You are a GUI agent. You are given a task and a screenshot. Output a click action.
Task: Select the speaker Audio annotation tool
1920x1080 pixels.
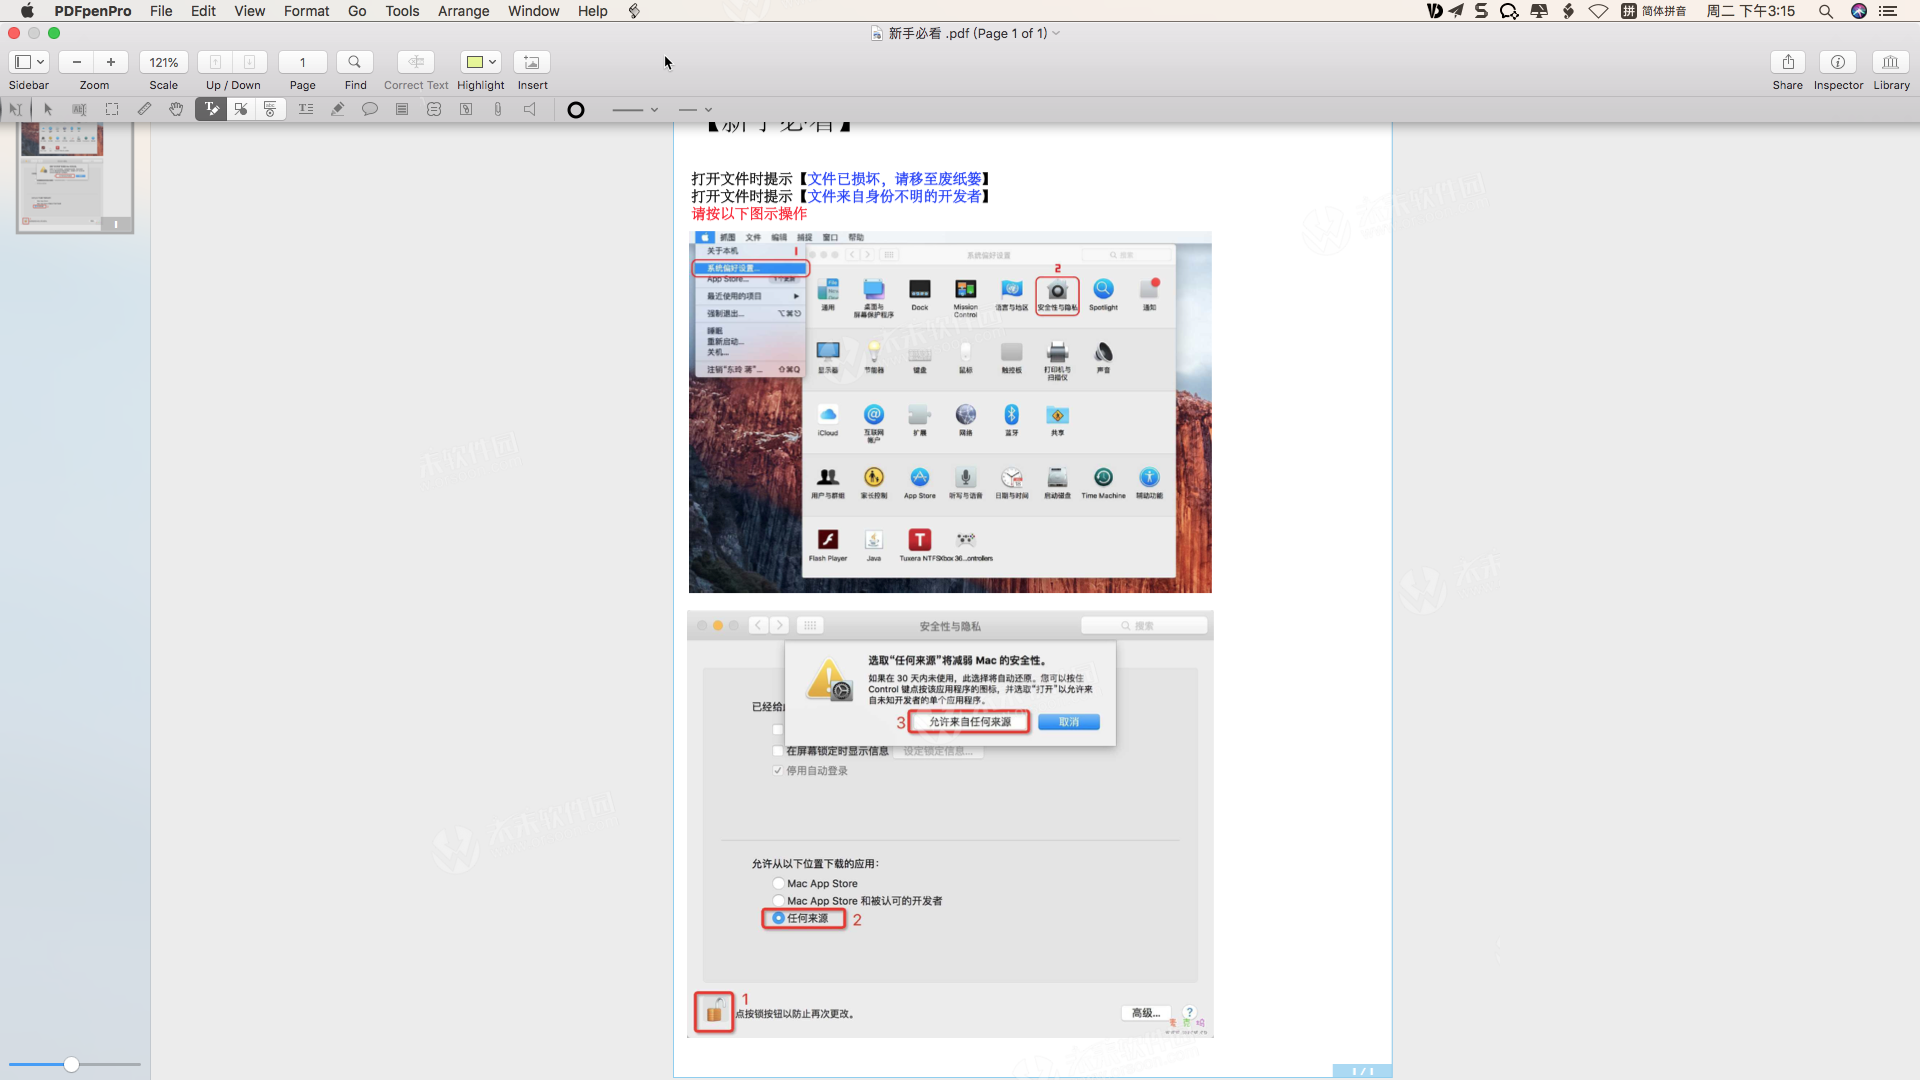point(530,110)
